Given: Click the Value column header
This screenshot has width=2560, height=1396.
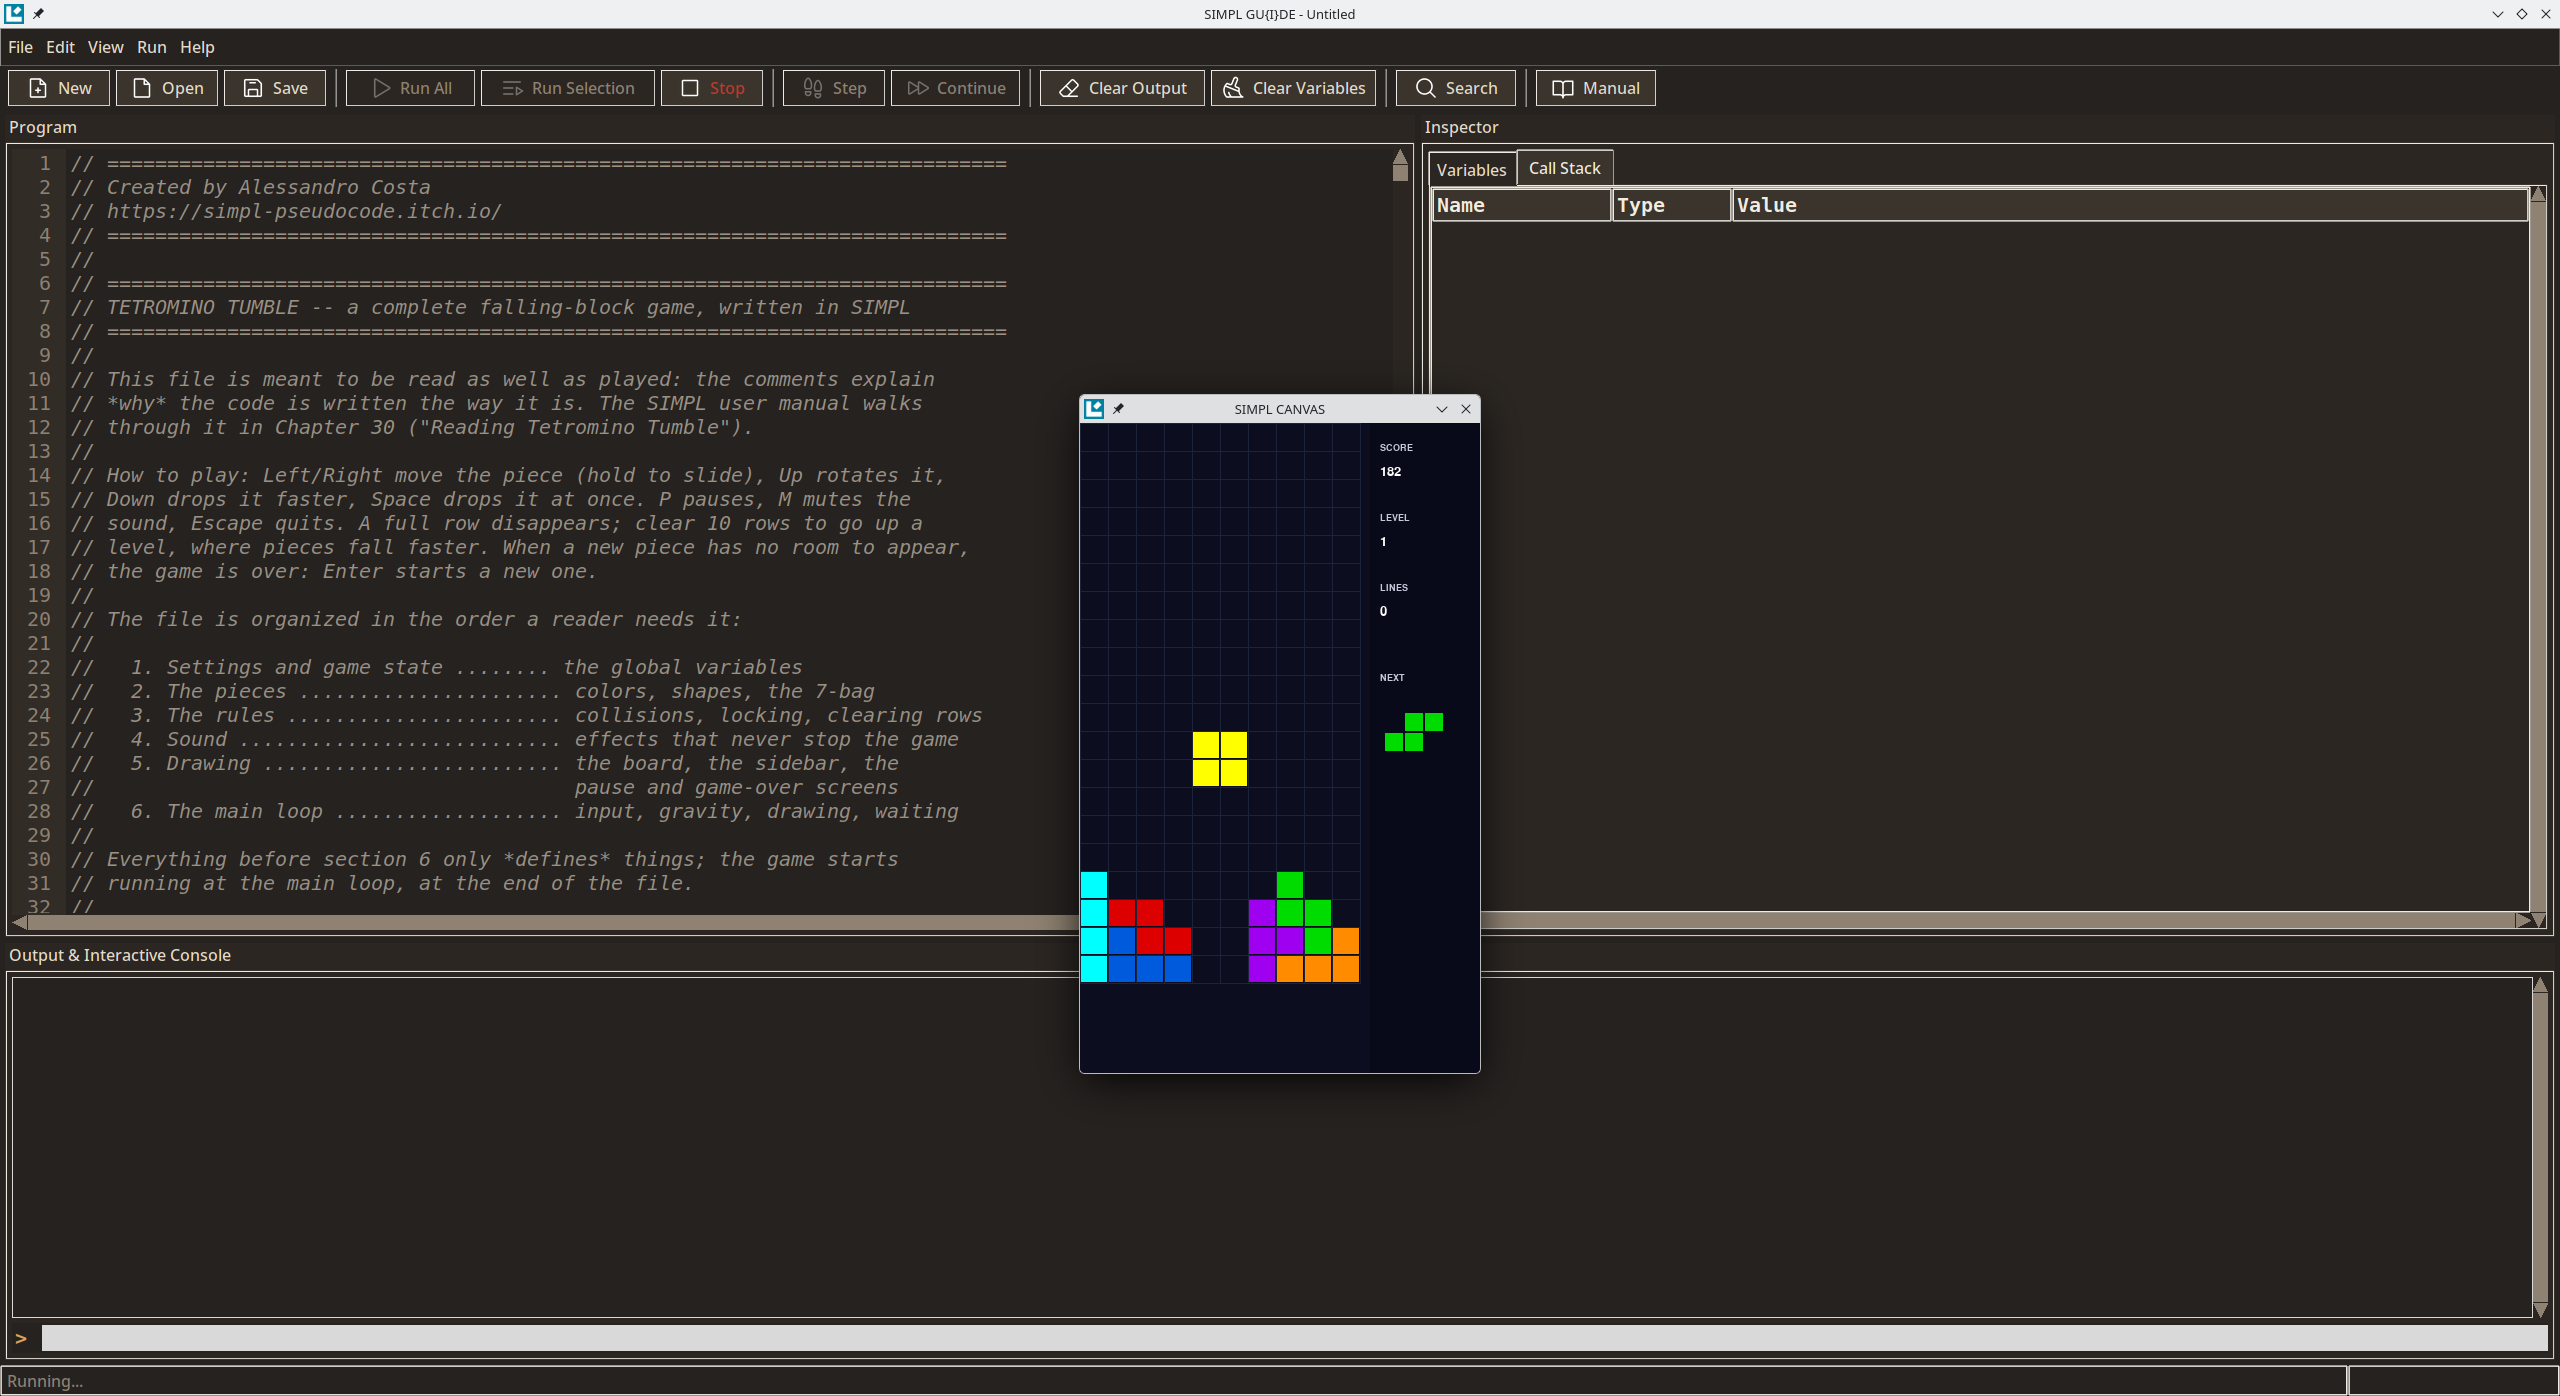Looking at the screenshot, I should pos(2130,205).
